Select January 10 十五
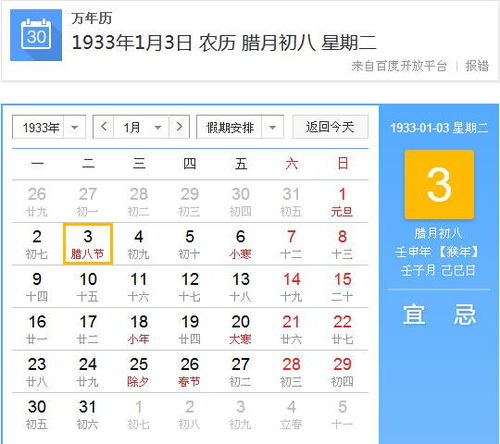 (88, 287)
